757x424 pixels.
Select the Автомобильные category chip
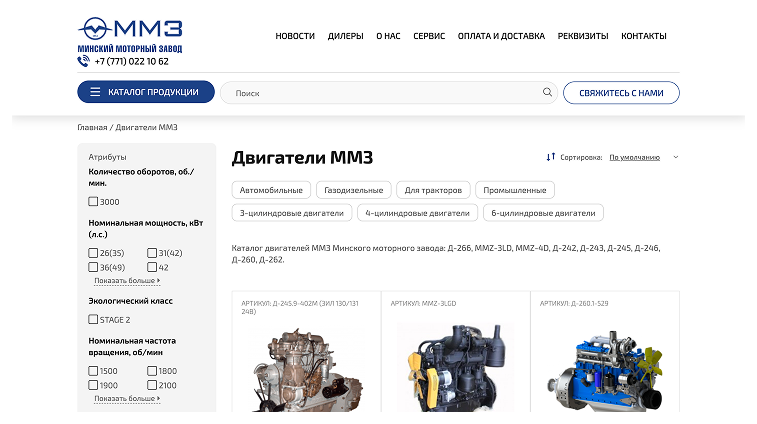271,190
